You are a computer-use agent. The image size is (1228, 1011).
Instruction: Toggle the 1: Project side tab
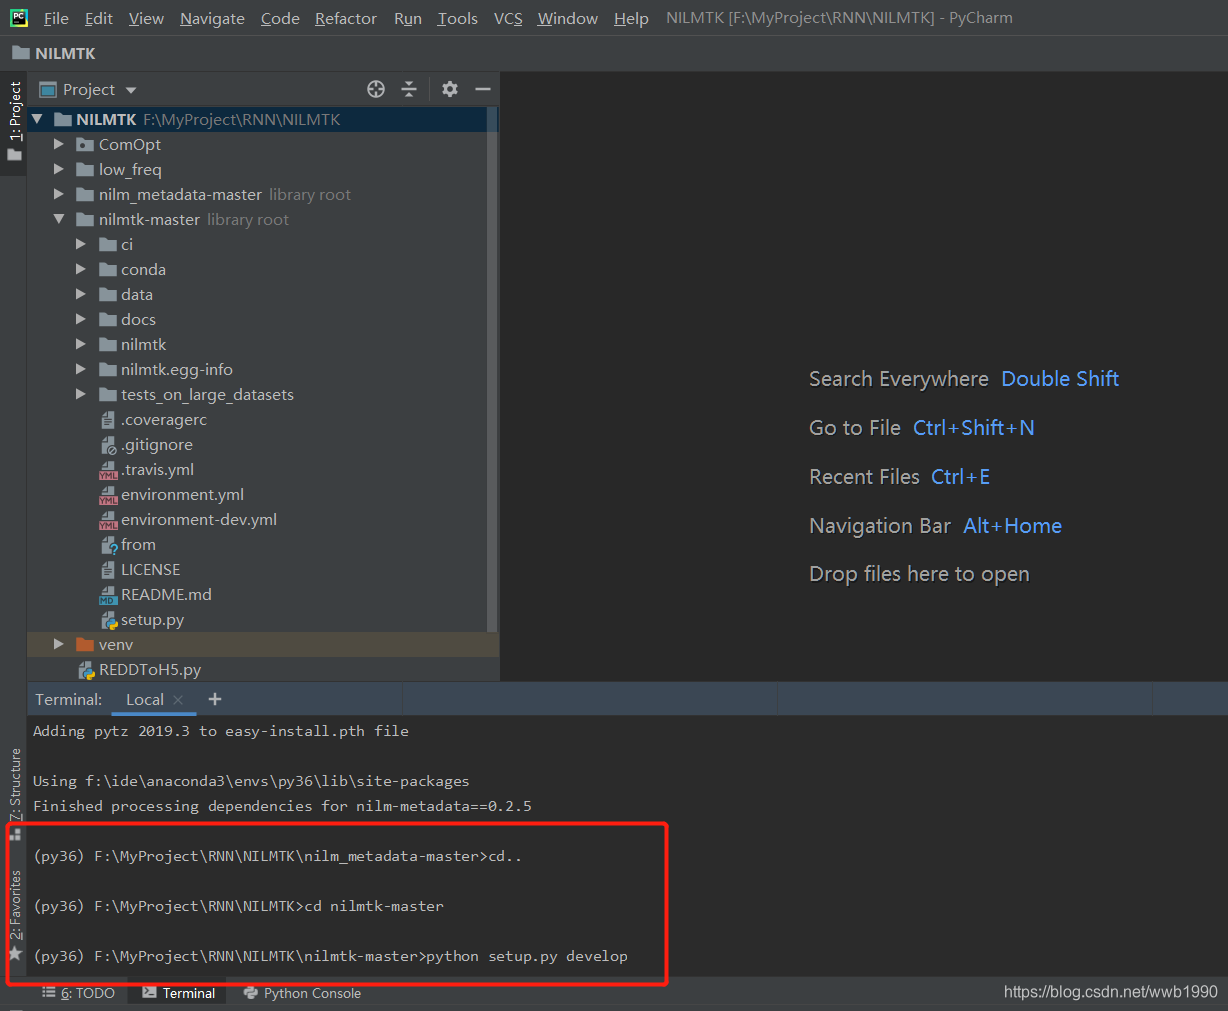(x=14, y=120)
